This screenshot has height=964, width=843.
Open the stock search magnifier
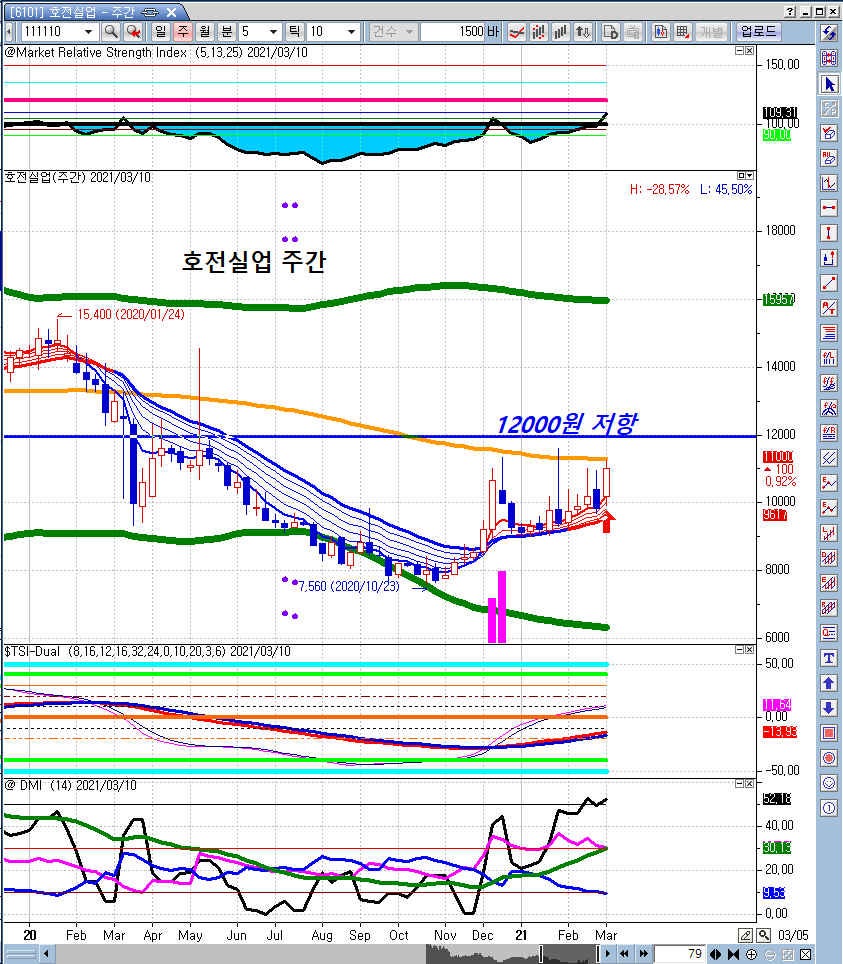click(111, 31)
